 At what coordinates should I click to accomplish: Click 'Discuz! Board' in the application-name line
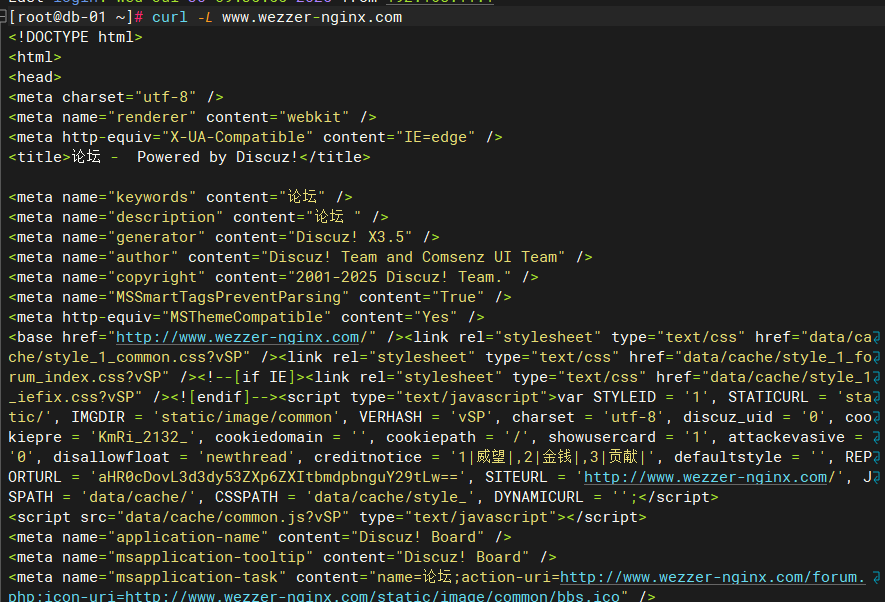tap(417, 537)
